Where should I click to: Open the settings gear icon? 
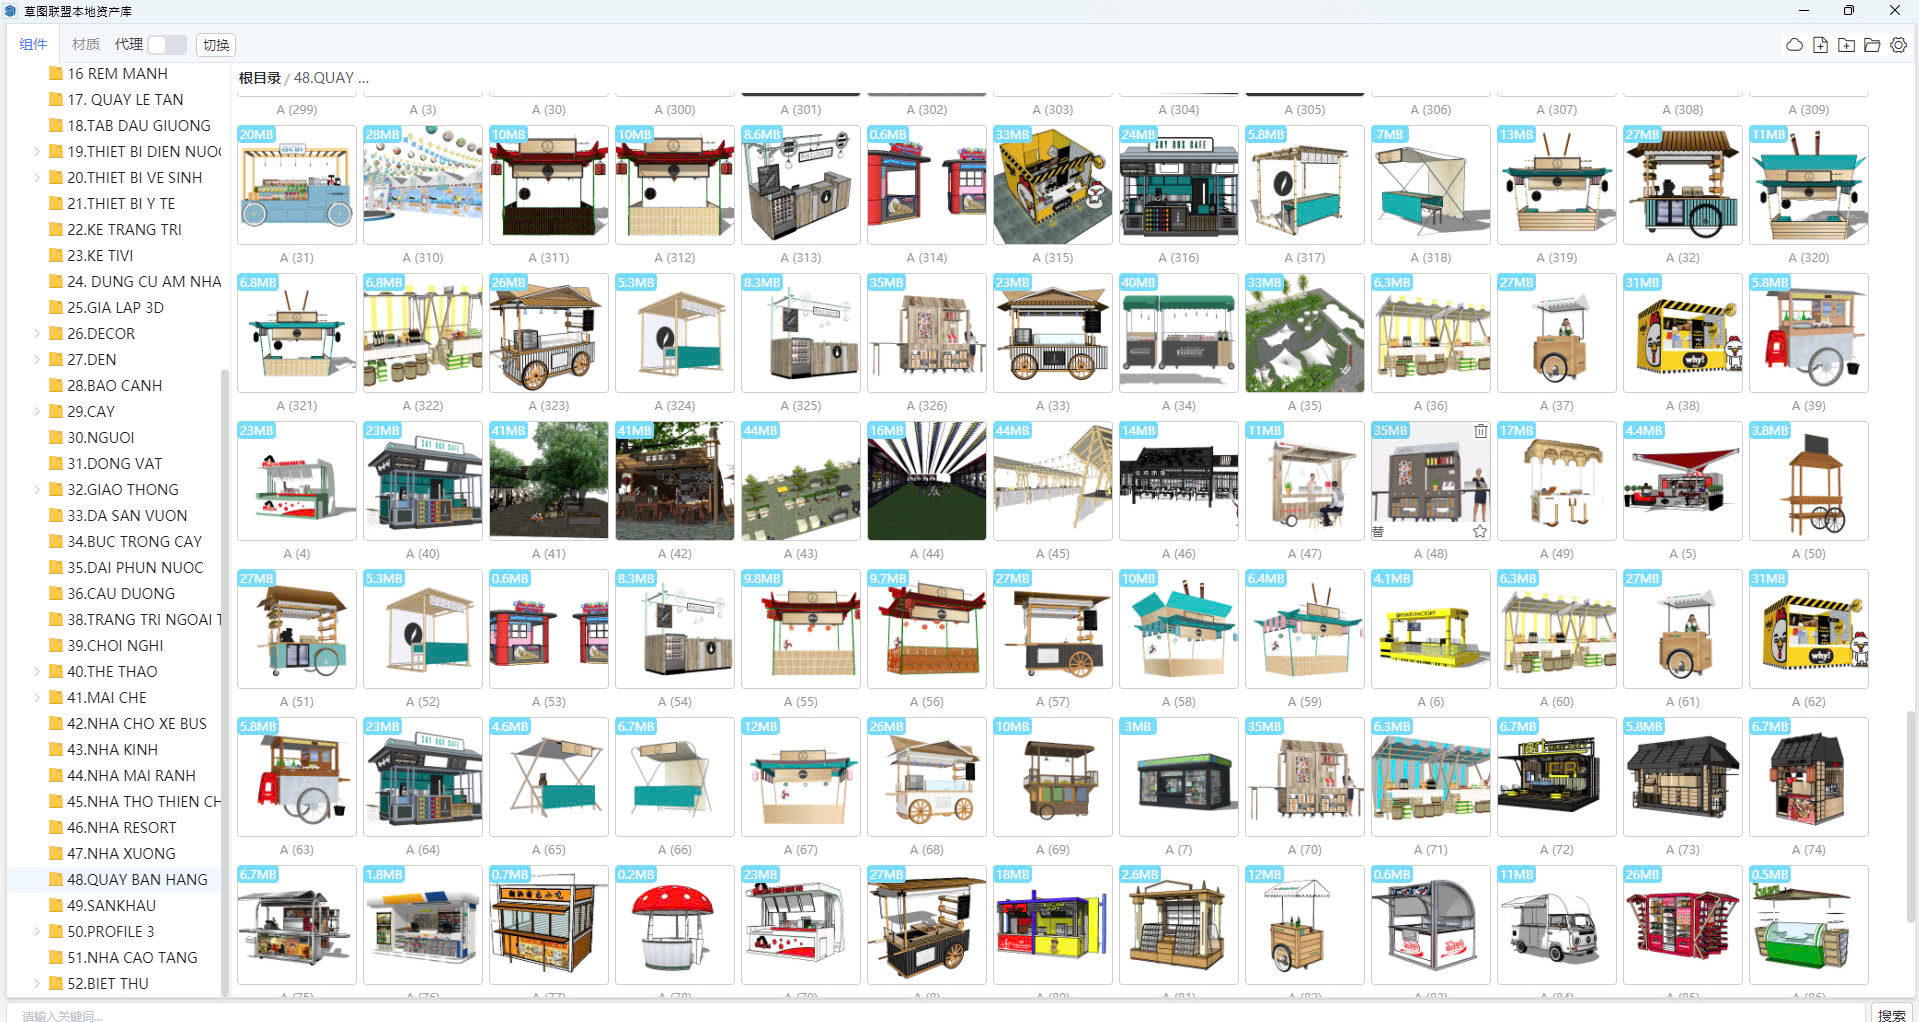click(x=1898, y=45)
